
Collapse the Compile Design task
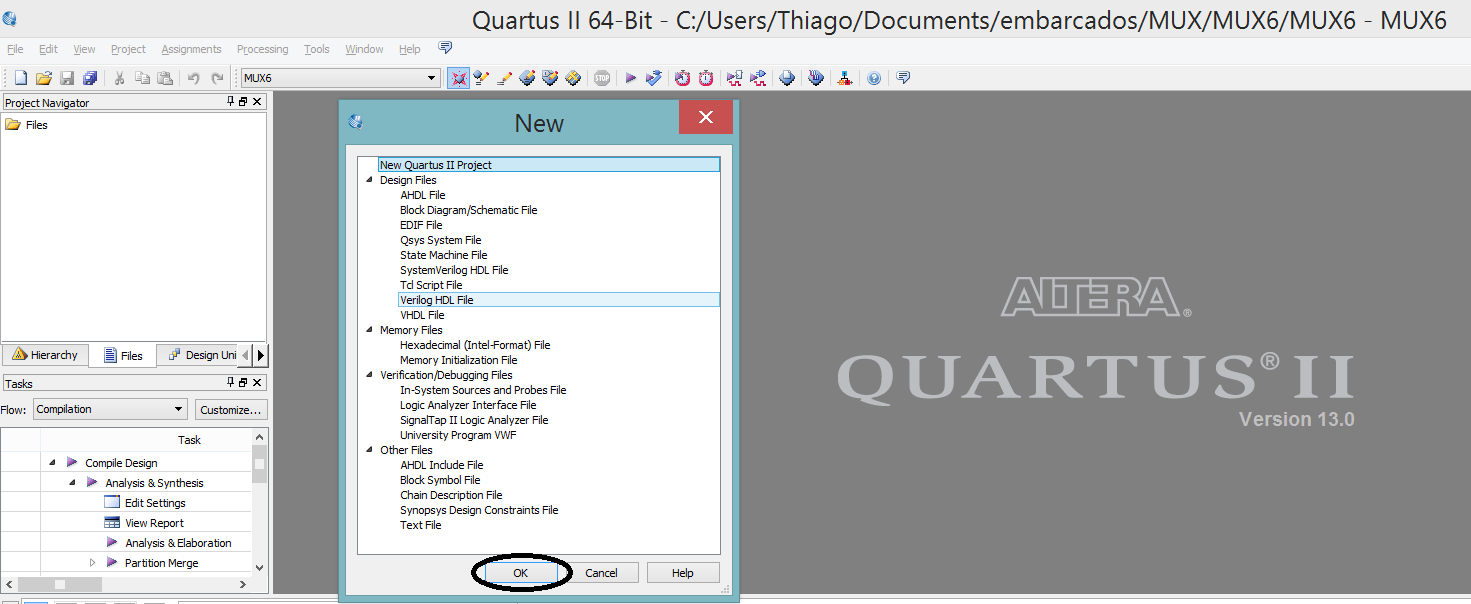point(52,463)
